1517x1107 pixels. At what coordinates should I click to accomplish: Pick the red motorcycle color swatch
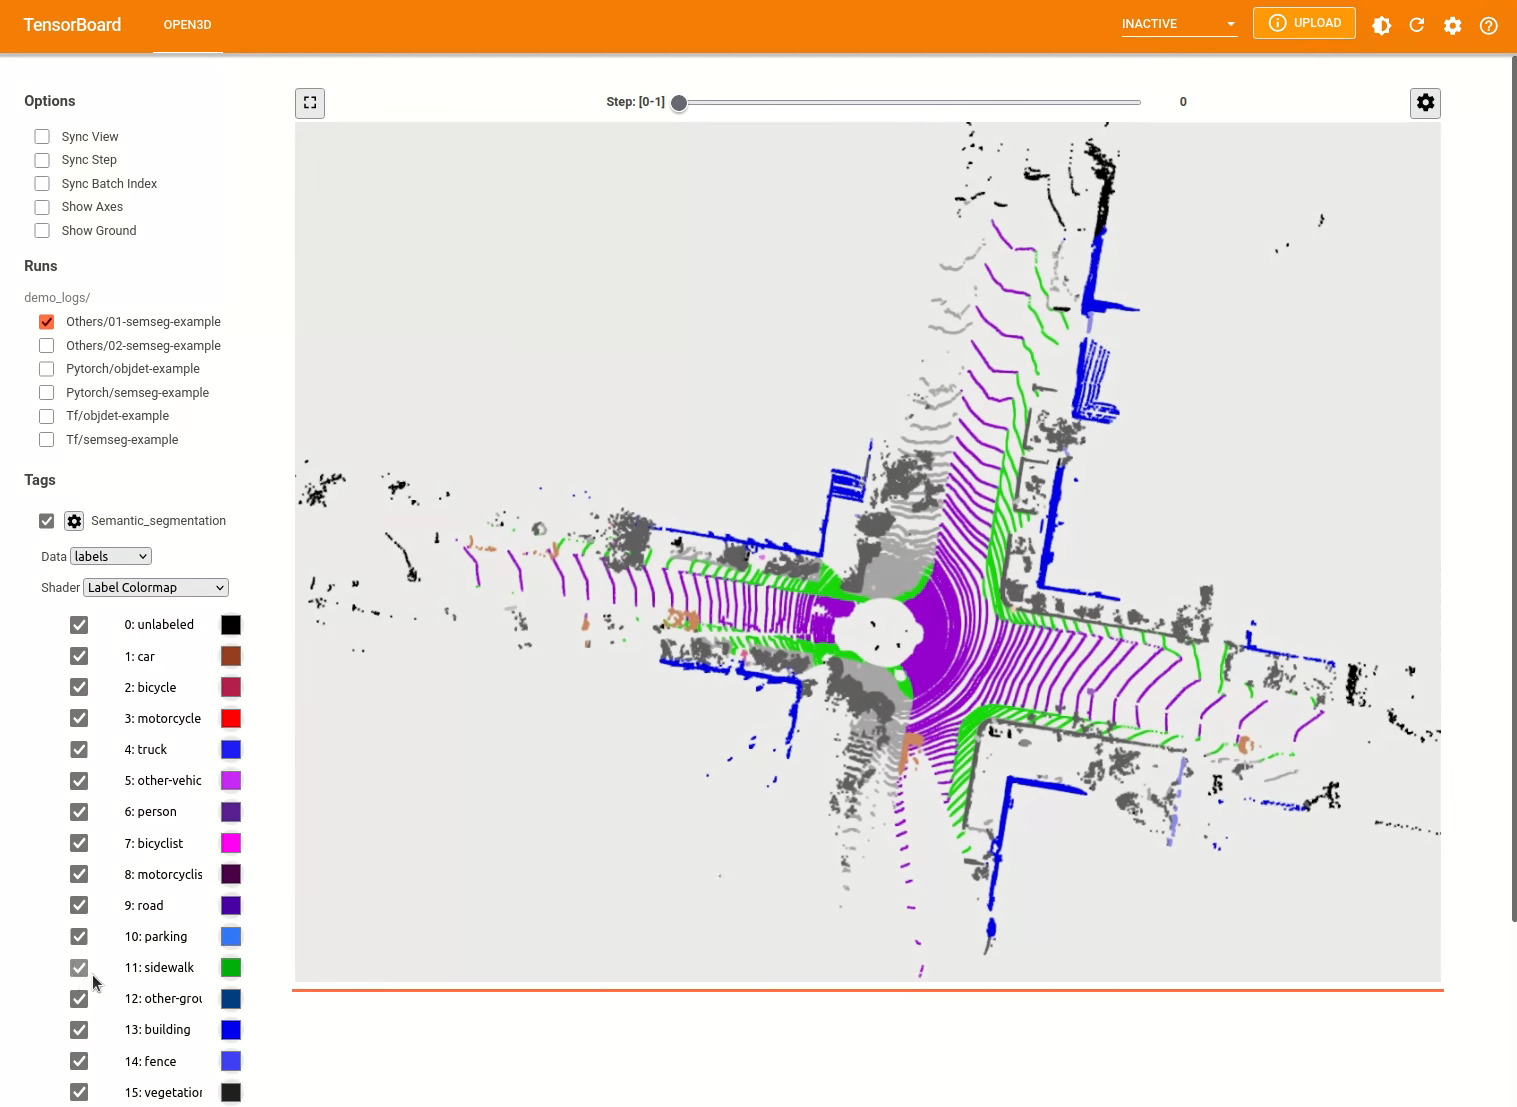pos(231,719)
